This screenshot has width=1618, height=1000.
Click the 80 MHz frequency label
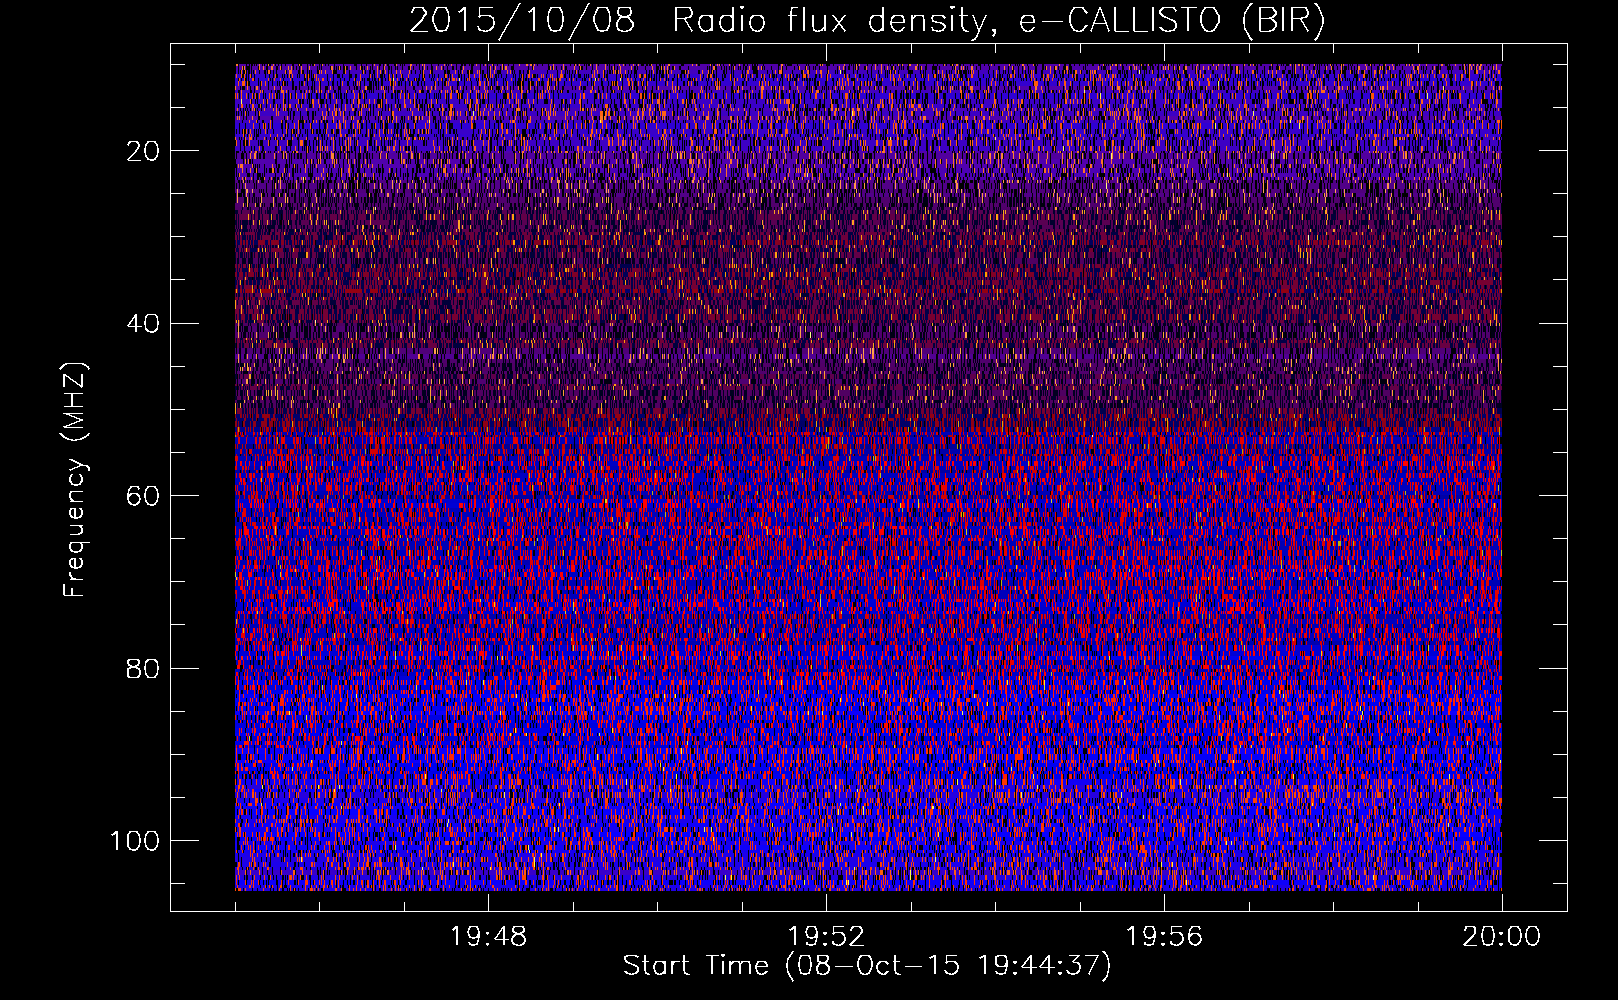143,669
